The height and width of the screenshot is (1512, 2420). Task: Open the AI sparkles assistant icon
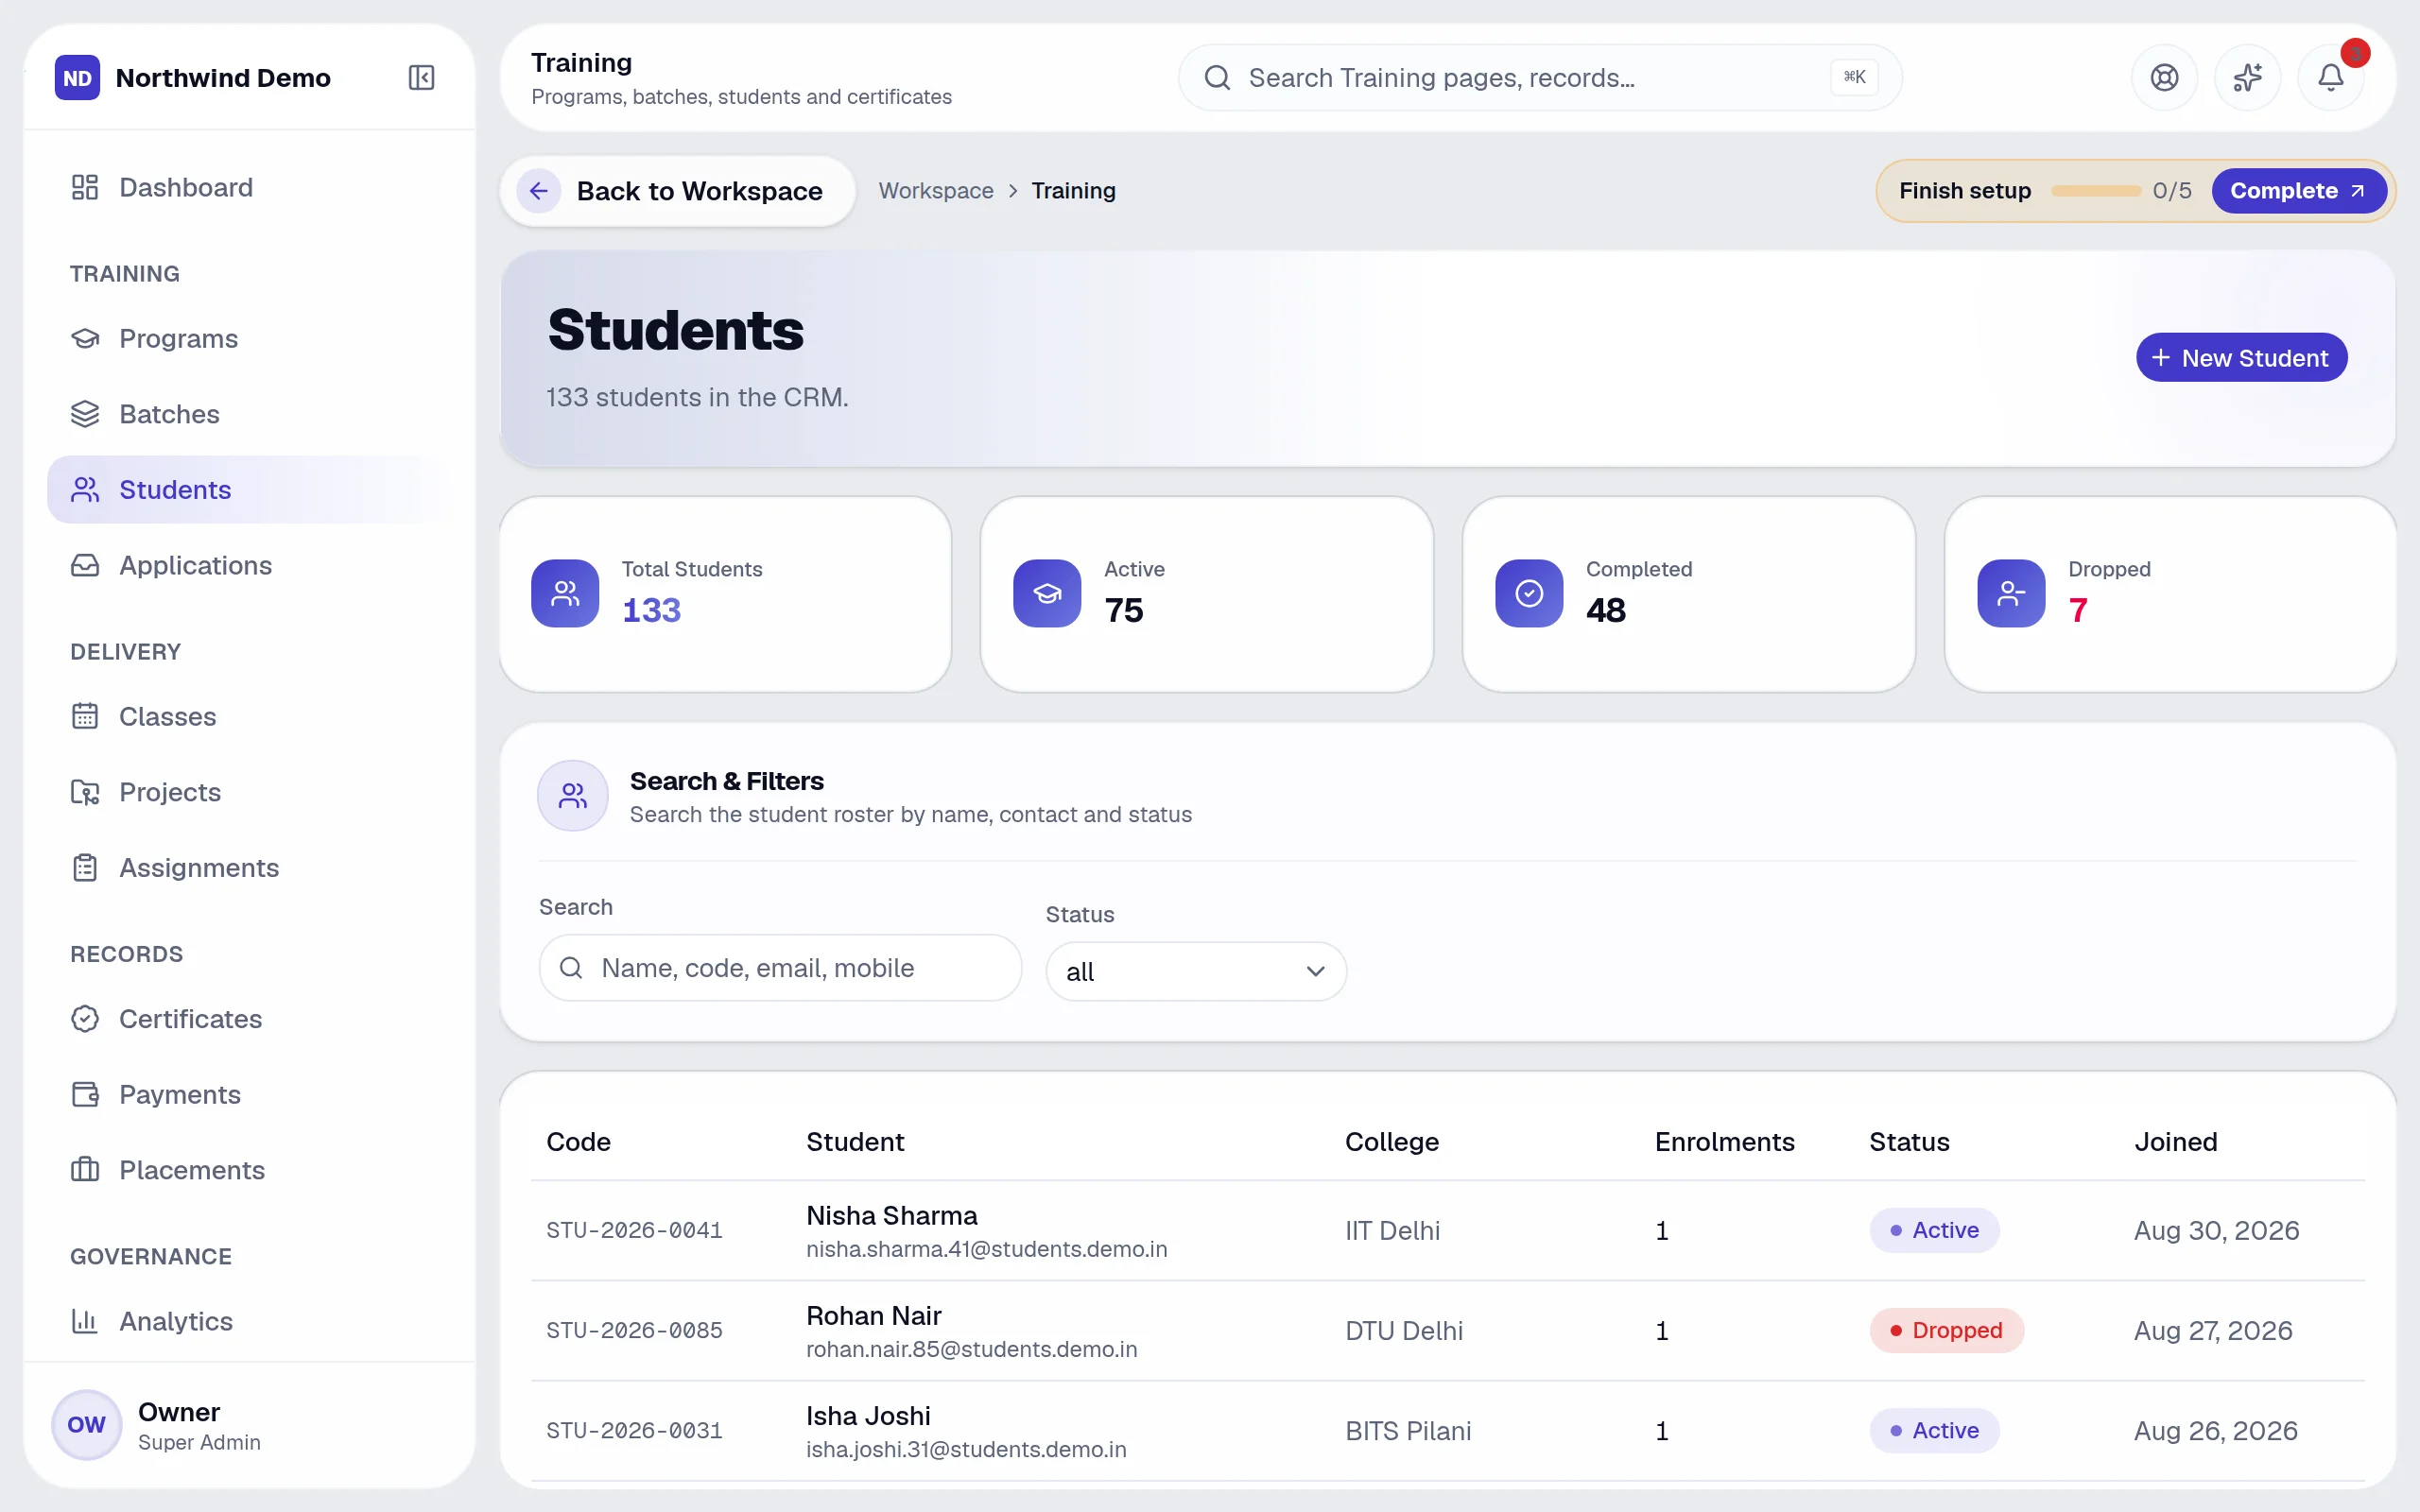pos(2247,77)
